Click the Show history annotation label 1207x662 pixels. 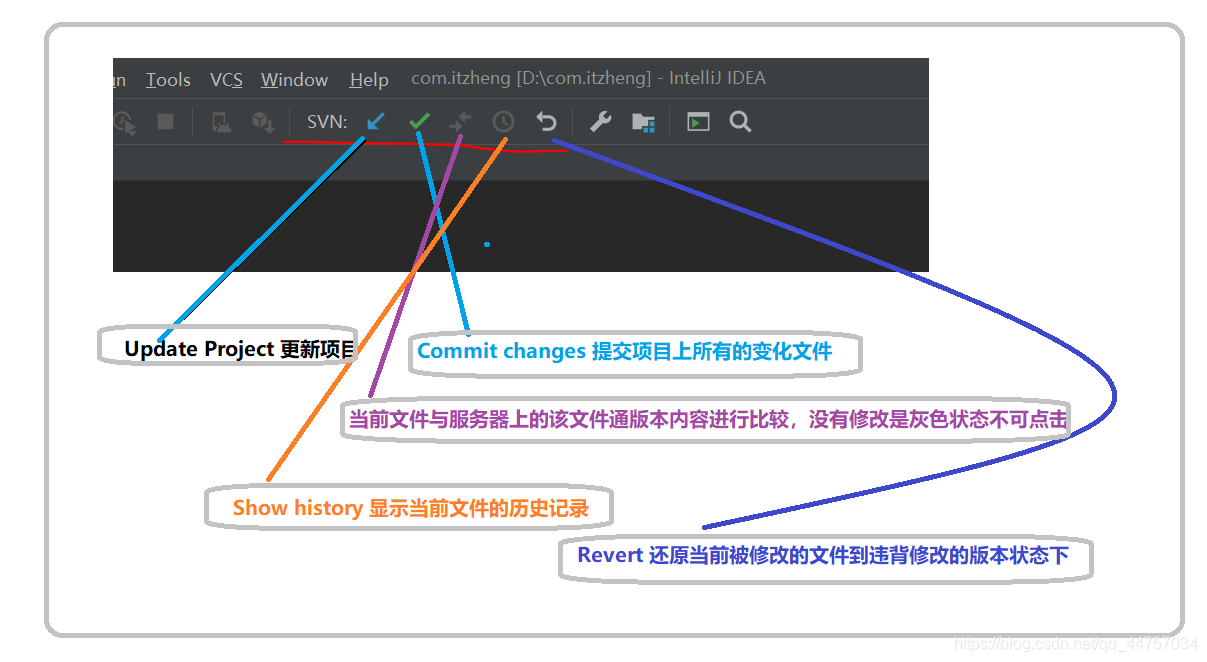408,507
